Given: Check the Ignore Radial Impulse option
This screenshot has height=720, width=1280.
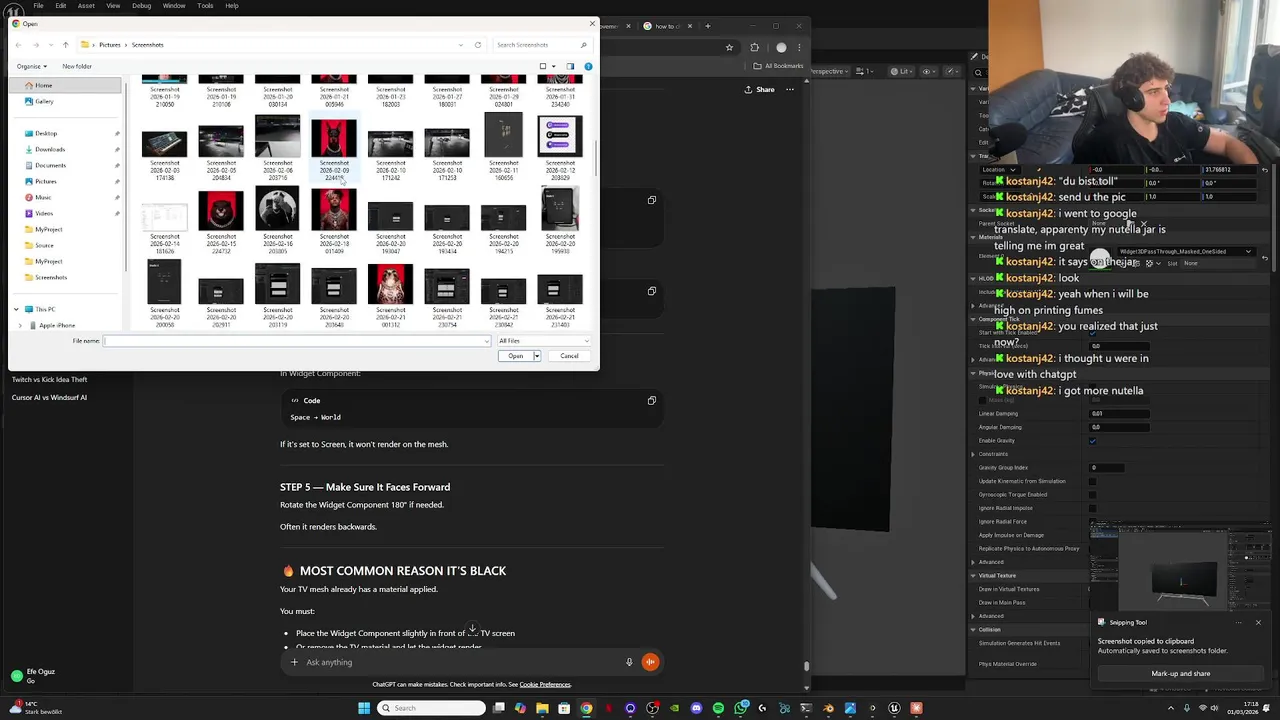Looking at the screenshot, I should 1092,508.
